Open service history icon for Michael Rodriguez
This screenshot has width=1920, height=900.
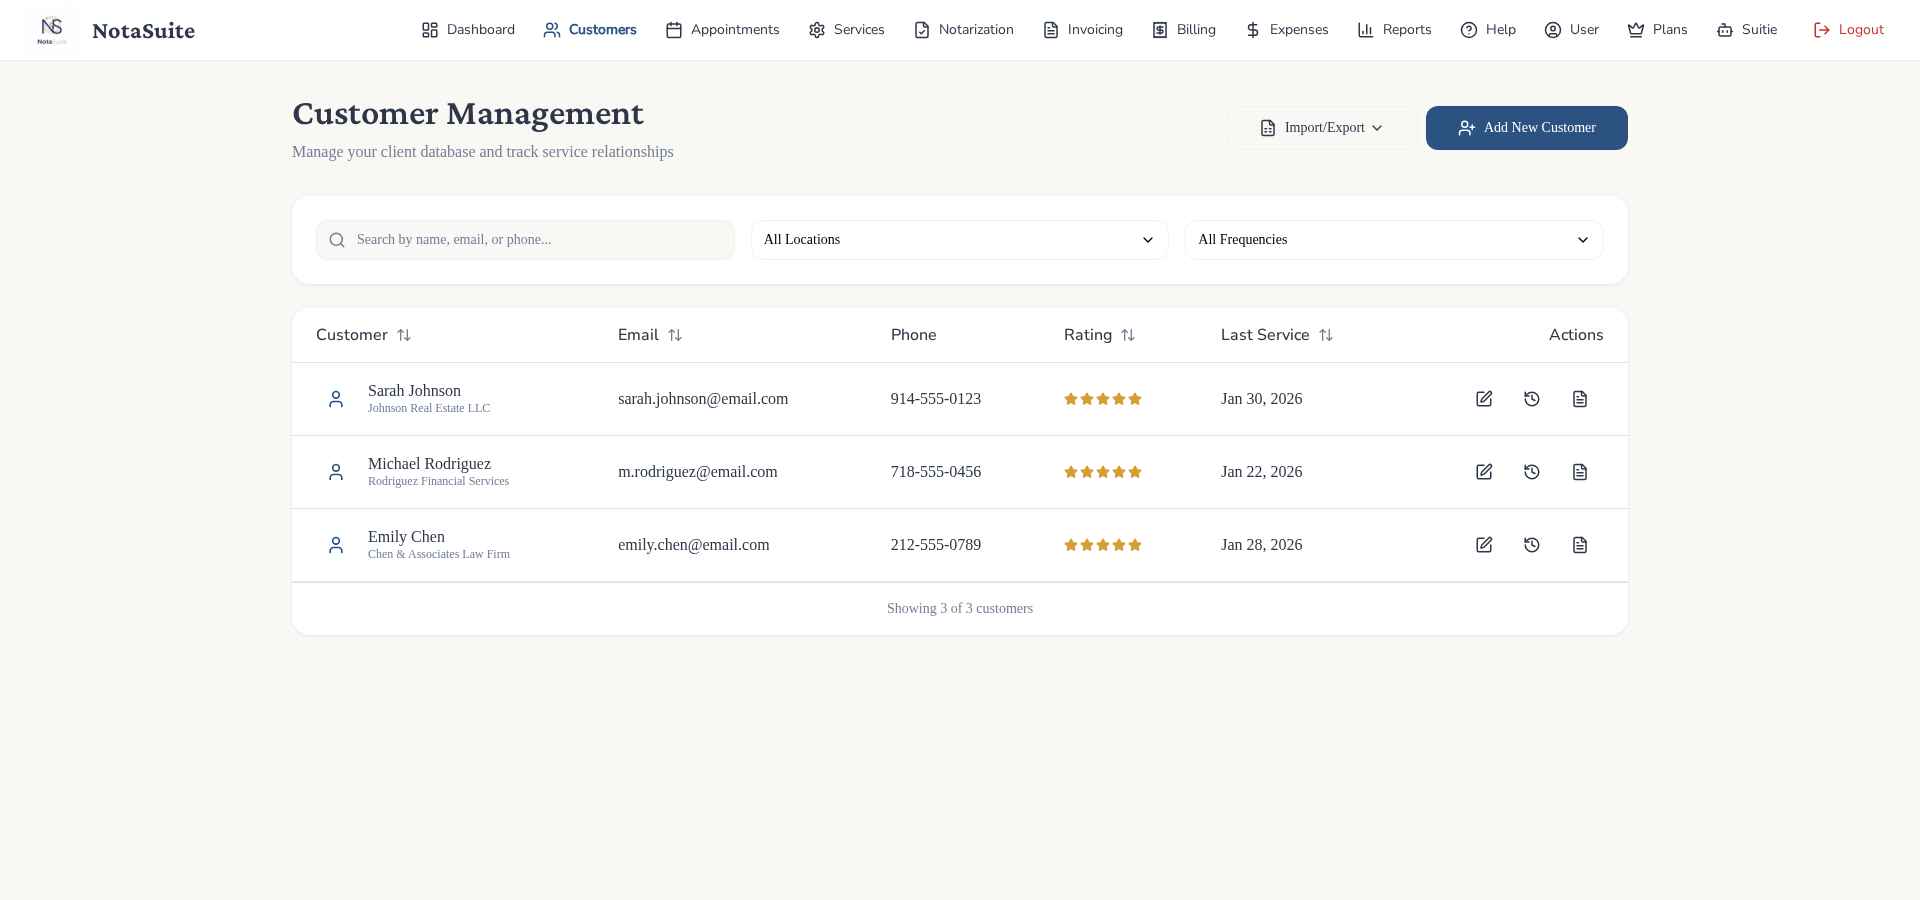[x=1532, y=472]
